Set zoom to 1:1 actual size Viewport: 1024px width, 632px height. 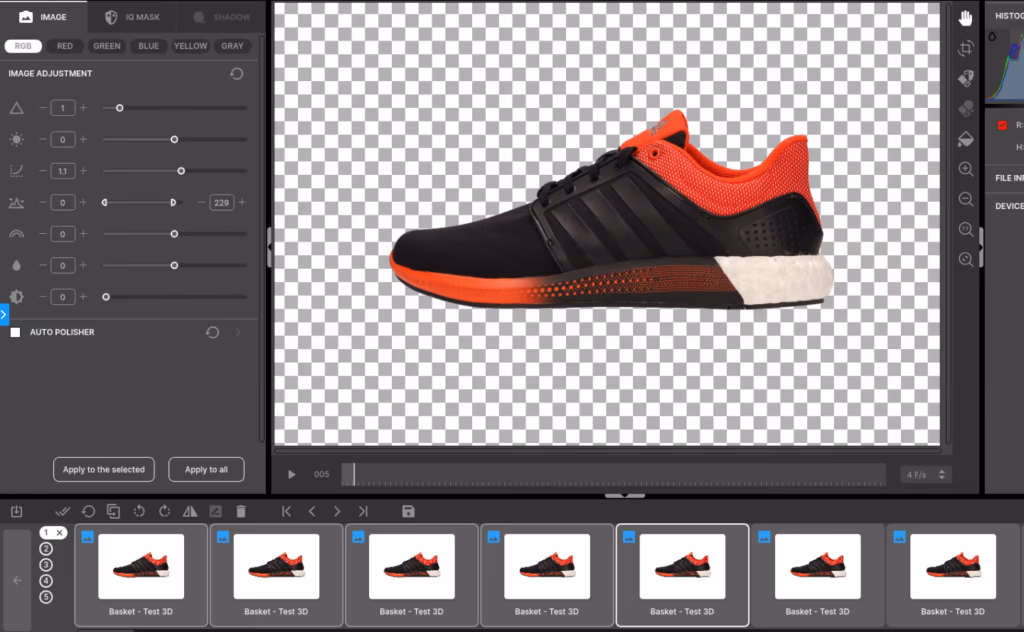(966, 229)
